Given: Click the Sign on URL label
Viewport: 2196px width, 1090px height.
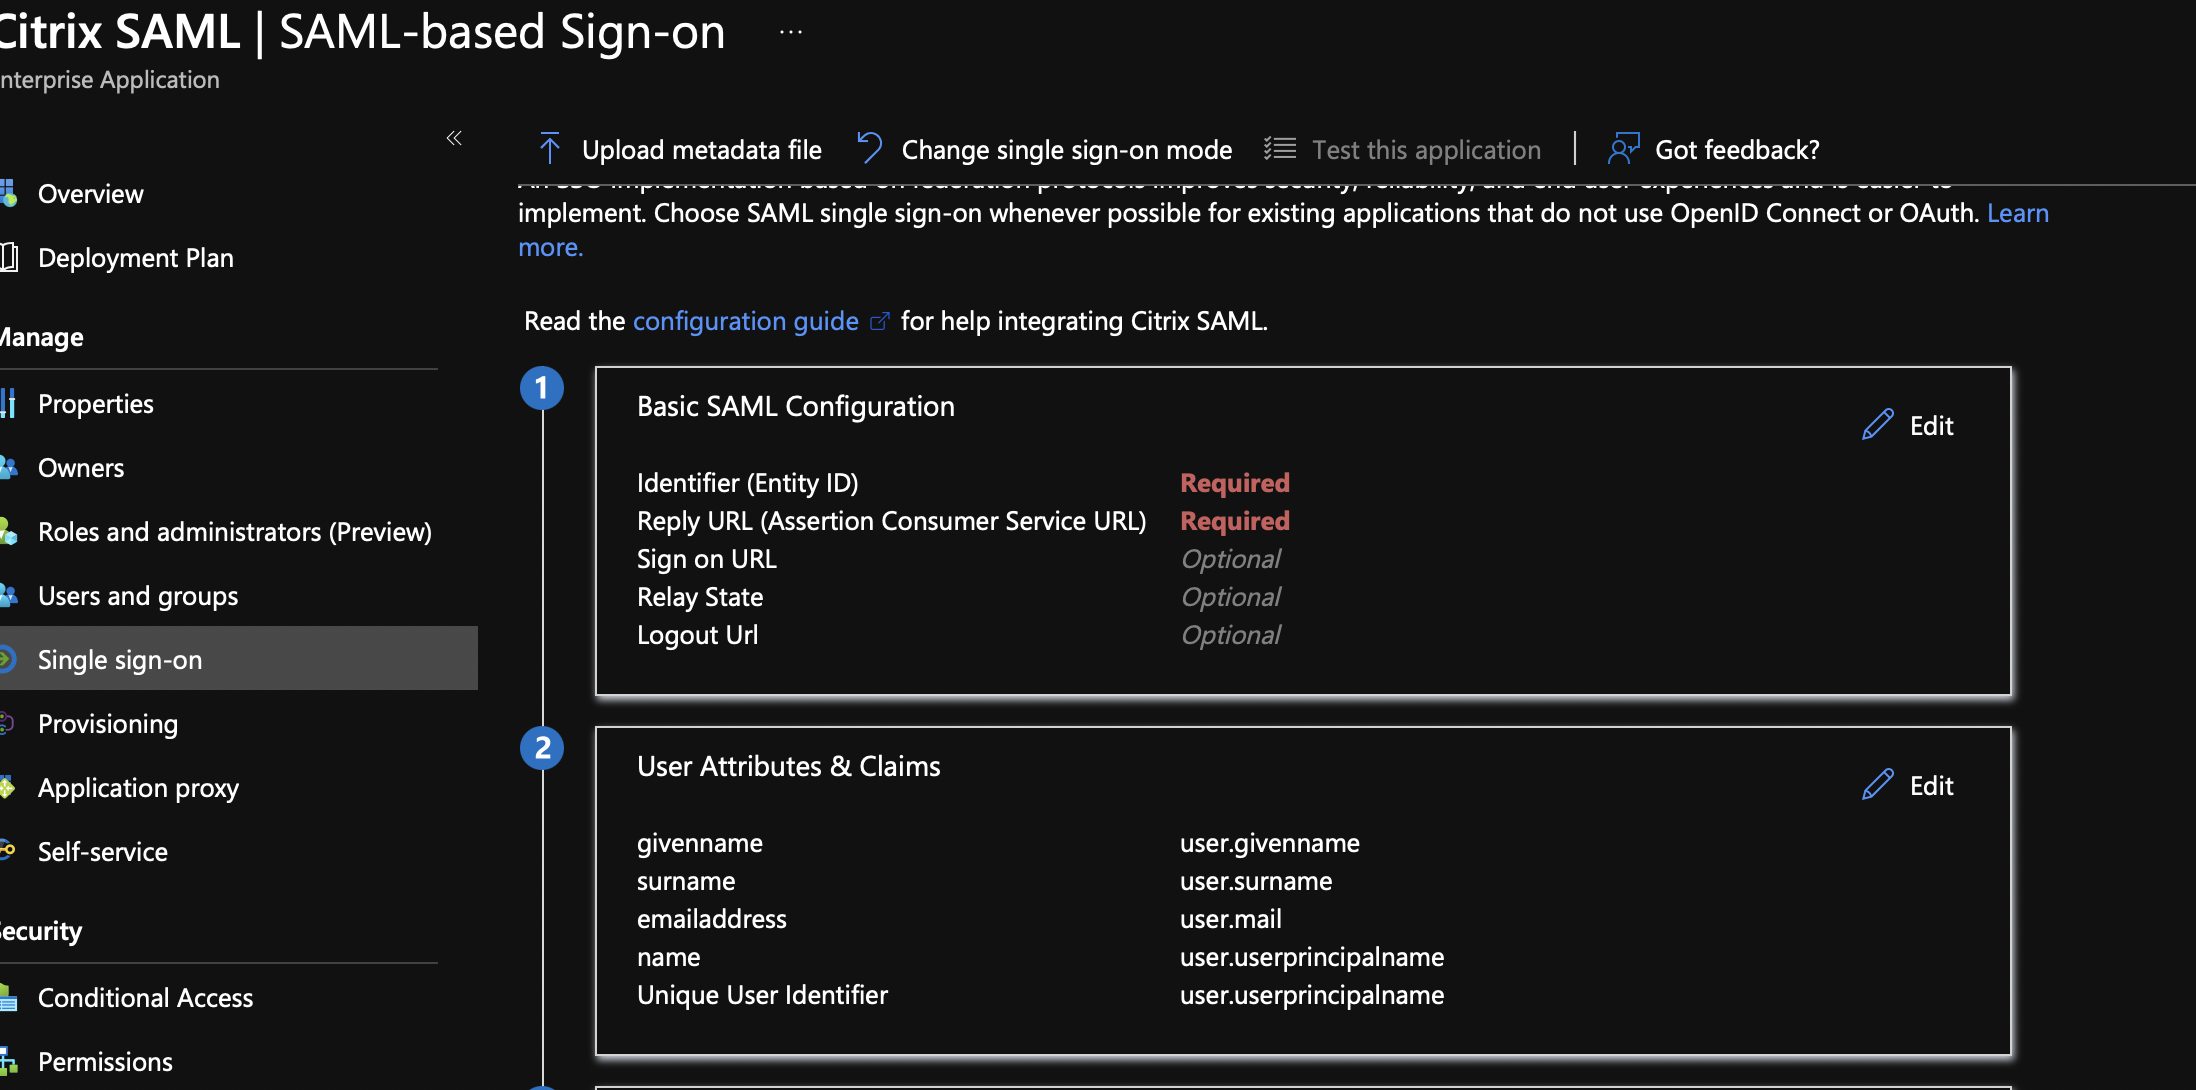Looking at the screenshot, I should click(706, 559).
